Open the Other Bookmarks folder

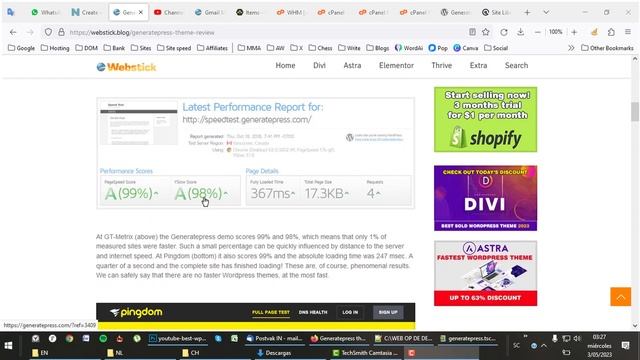[607, 48]
